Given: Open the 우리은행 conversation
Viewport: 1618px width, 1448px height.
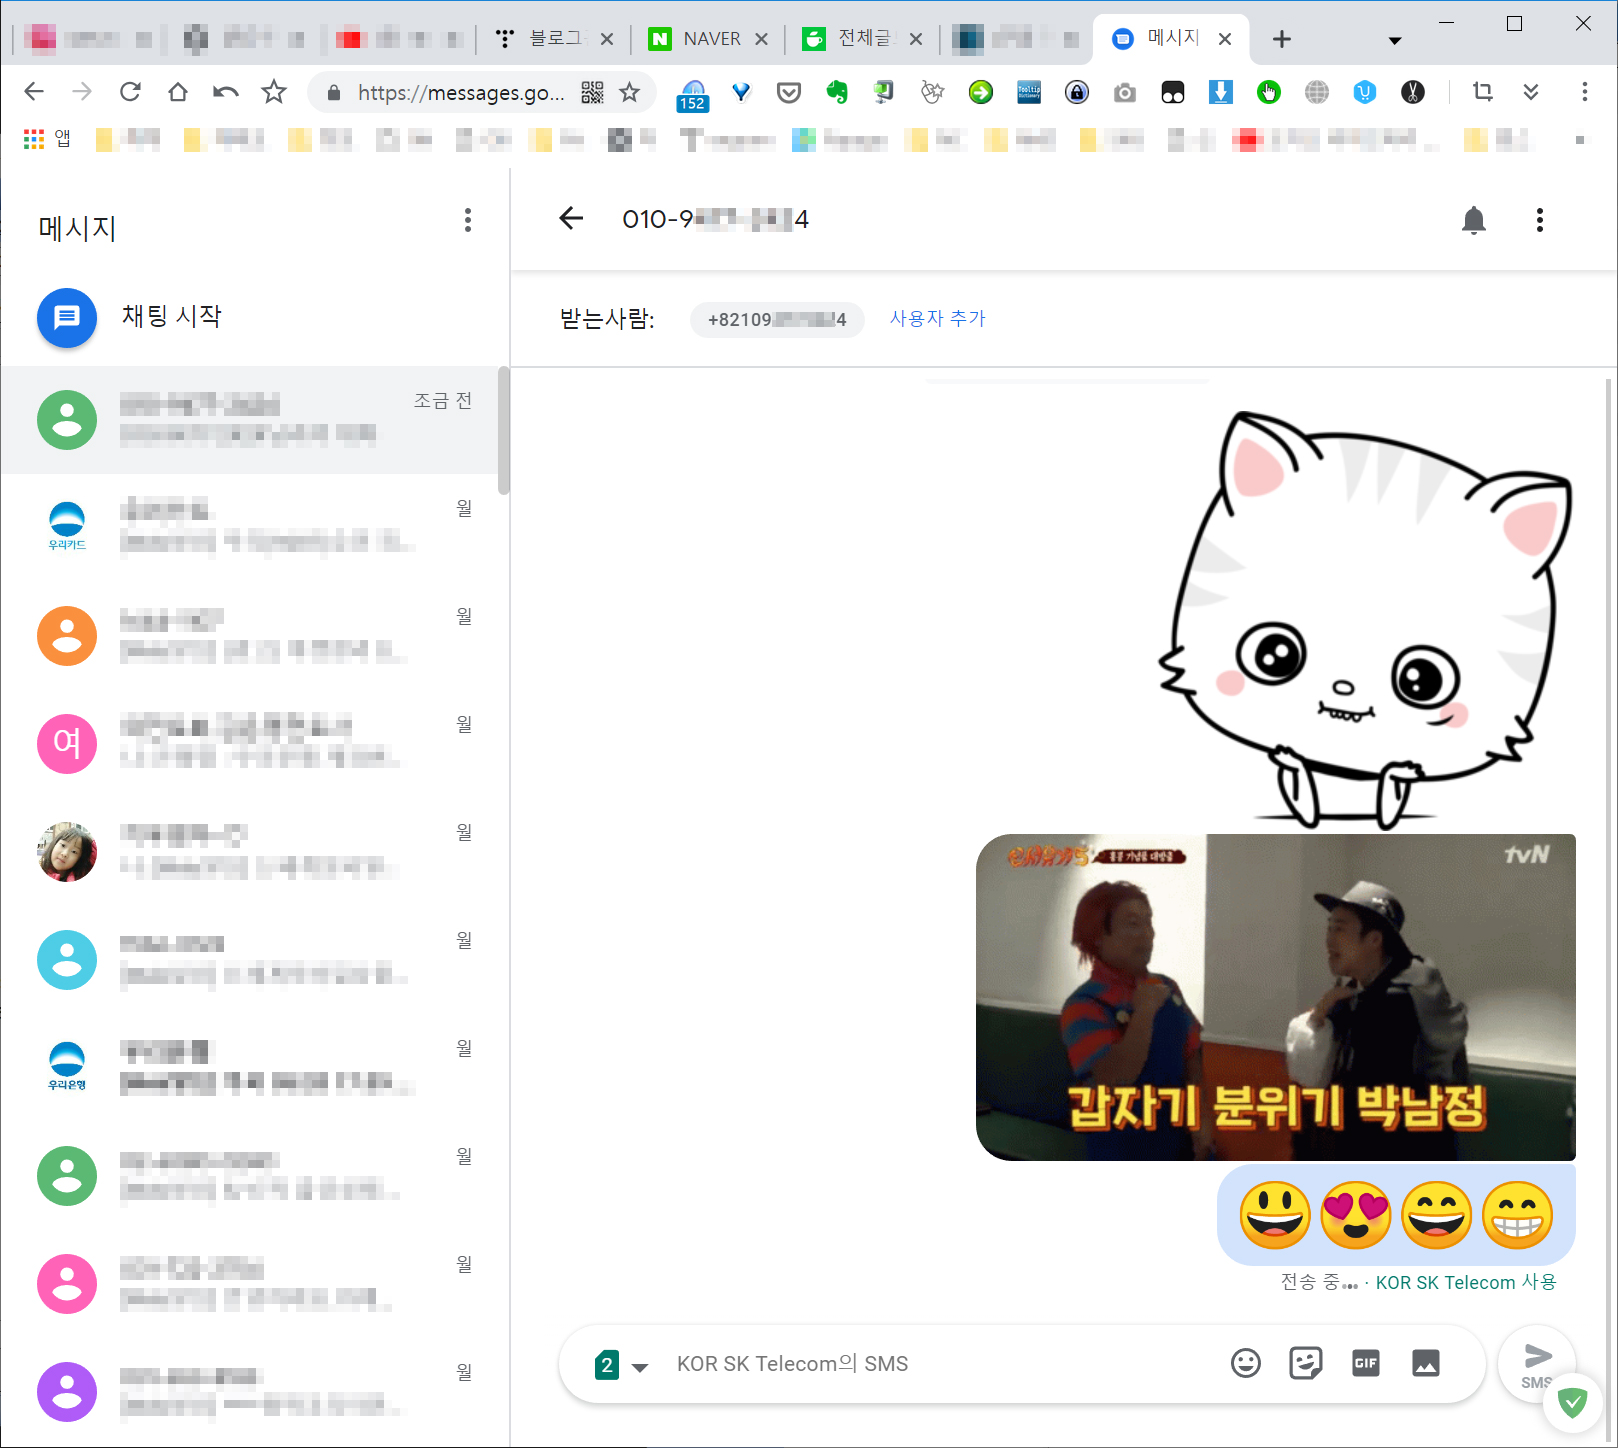Looking at the screenshot, I should pos(250,1068).
